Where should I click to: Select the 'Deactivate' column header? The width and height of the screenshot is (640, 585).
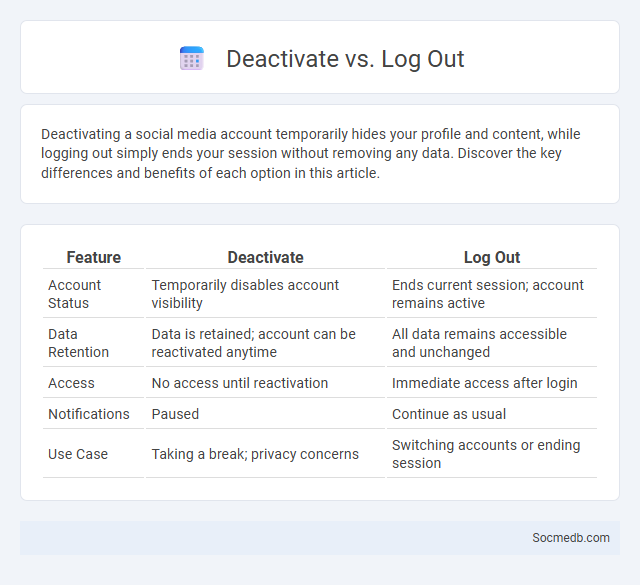click(x=265, y=257)
